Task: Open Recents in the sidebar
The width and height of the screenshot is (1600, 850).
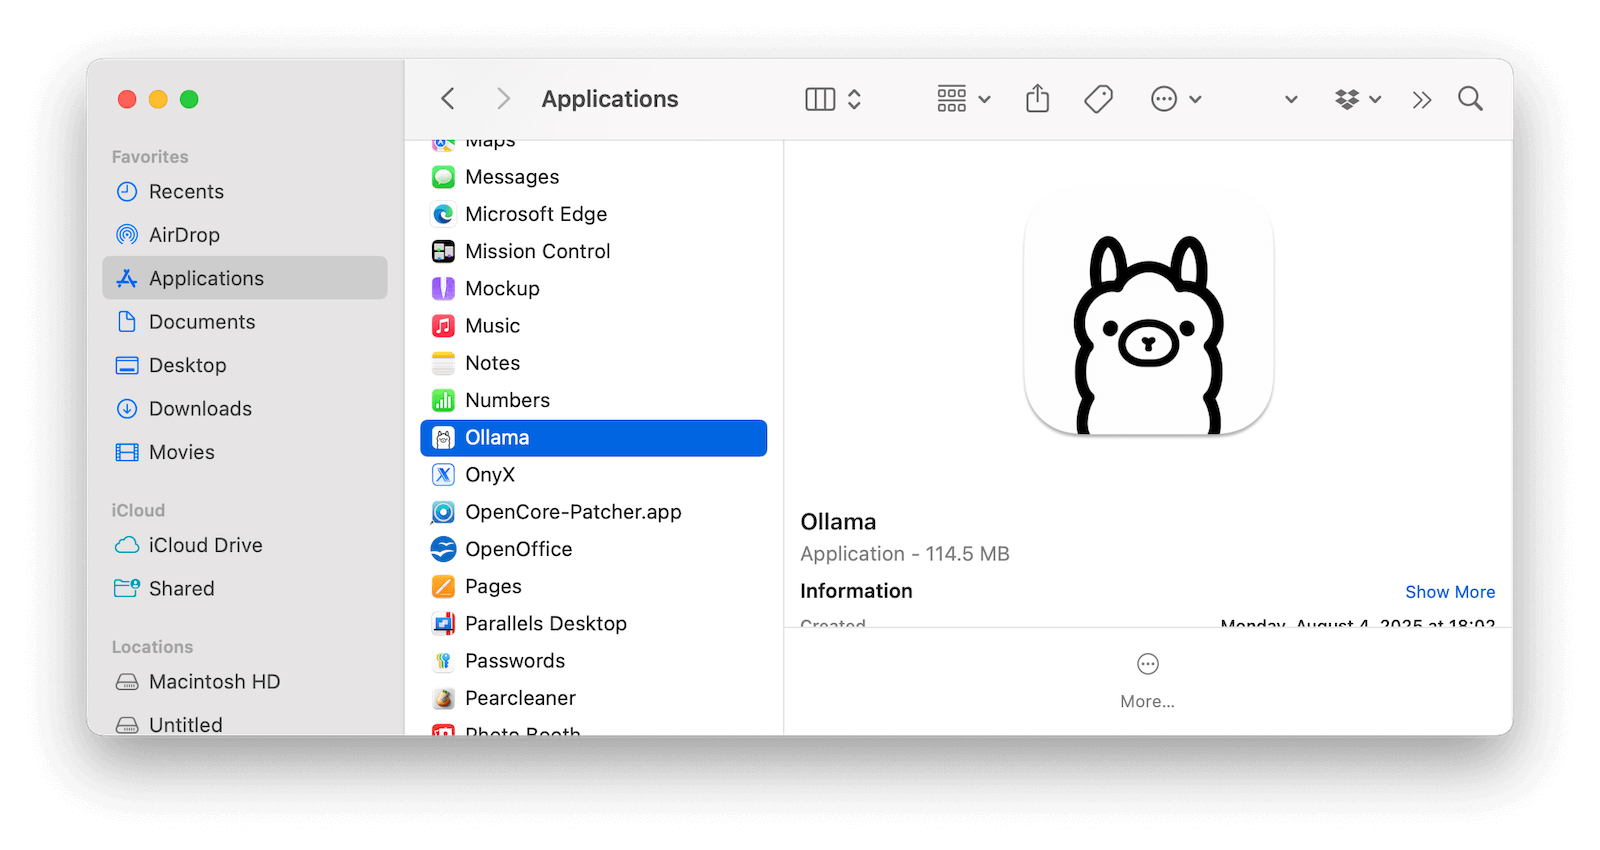Action: (245, 192)
